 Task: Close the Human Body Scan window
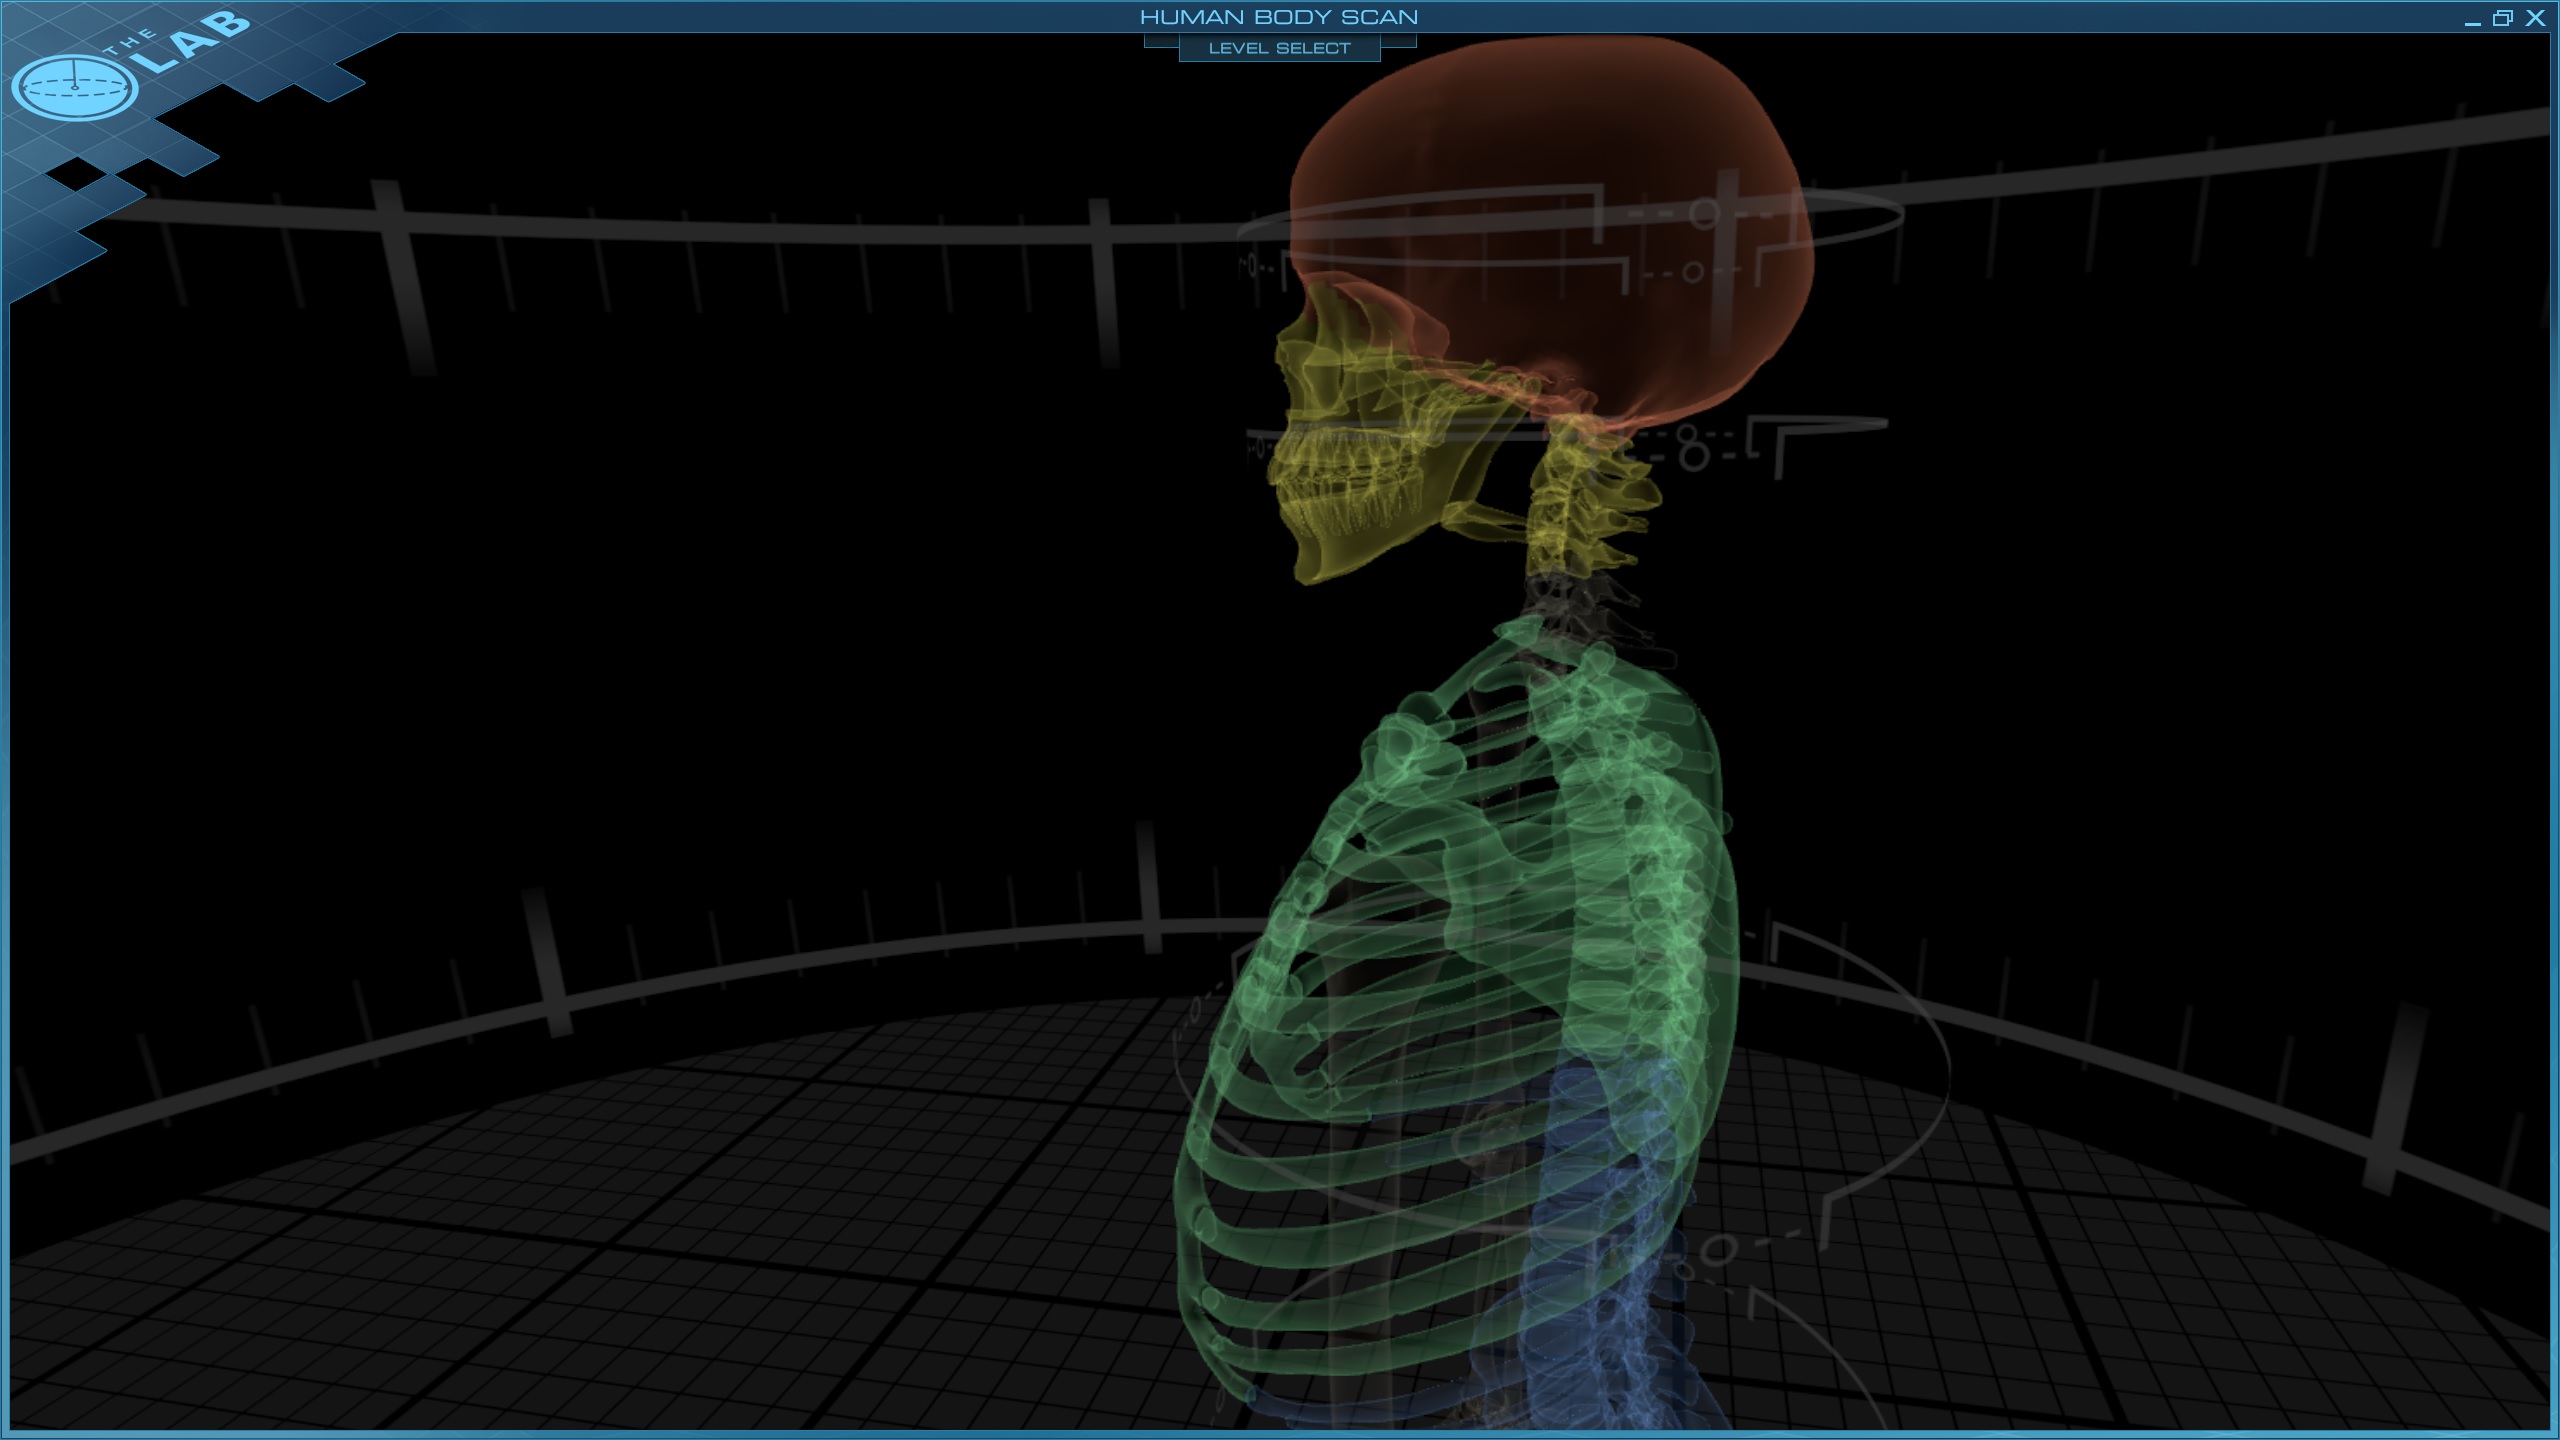point(2535,18)
